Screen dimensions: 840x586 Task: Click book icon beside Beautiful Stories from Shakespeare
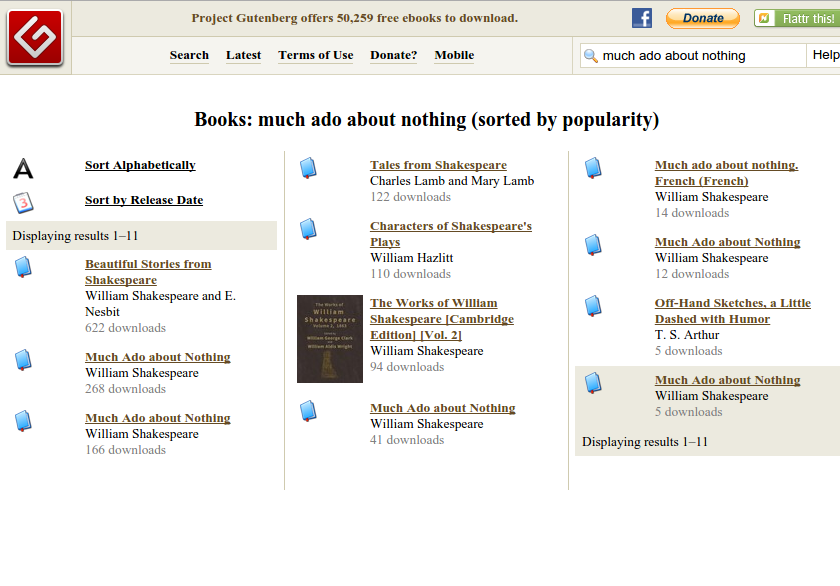pyautogui.click(x=23, y=267)
